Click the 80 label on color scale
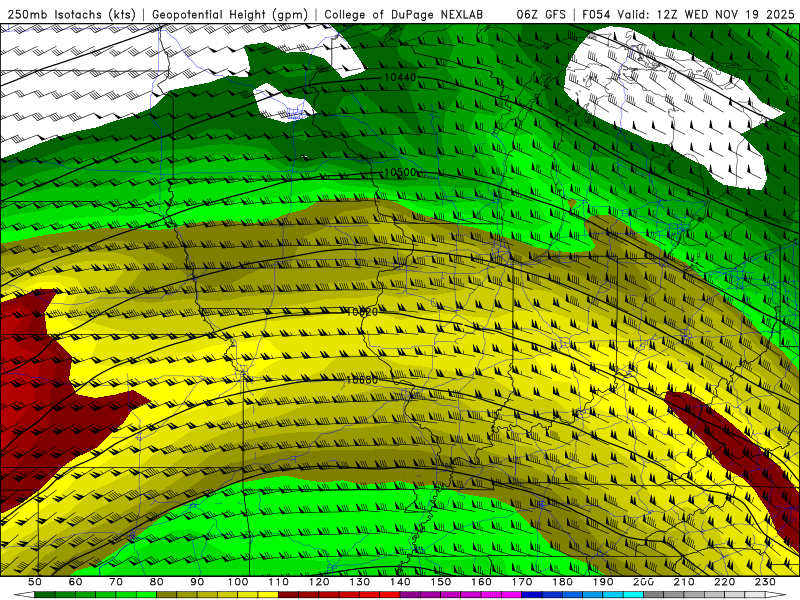This screenshot has width=800, height=600. (157, 582)
